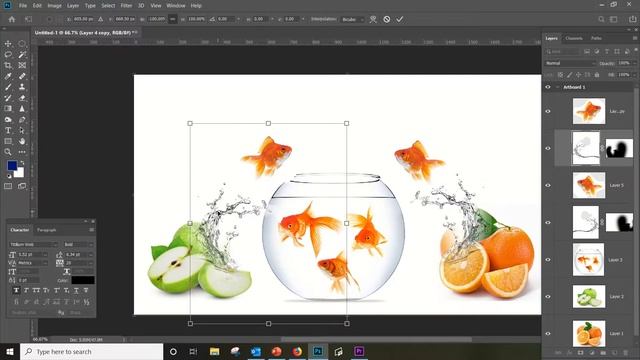This screenshot has height=360, width=640.
Task: Hide the top goldfish copy layer
Action: coord(548,111)
